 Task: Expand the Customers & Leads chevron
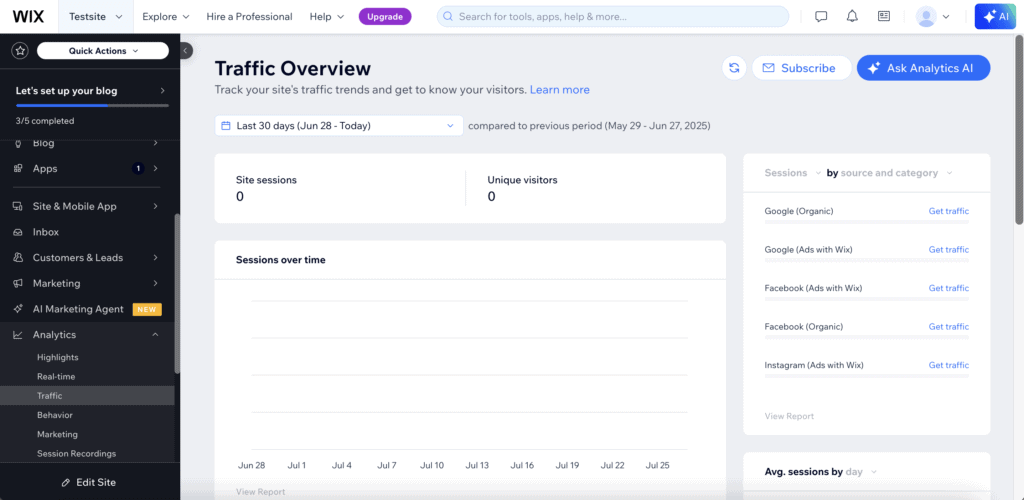[155, 257]
